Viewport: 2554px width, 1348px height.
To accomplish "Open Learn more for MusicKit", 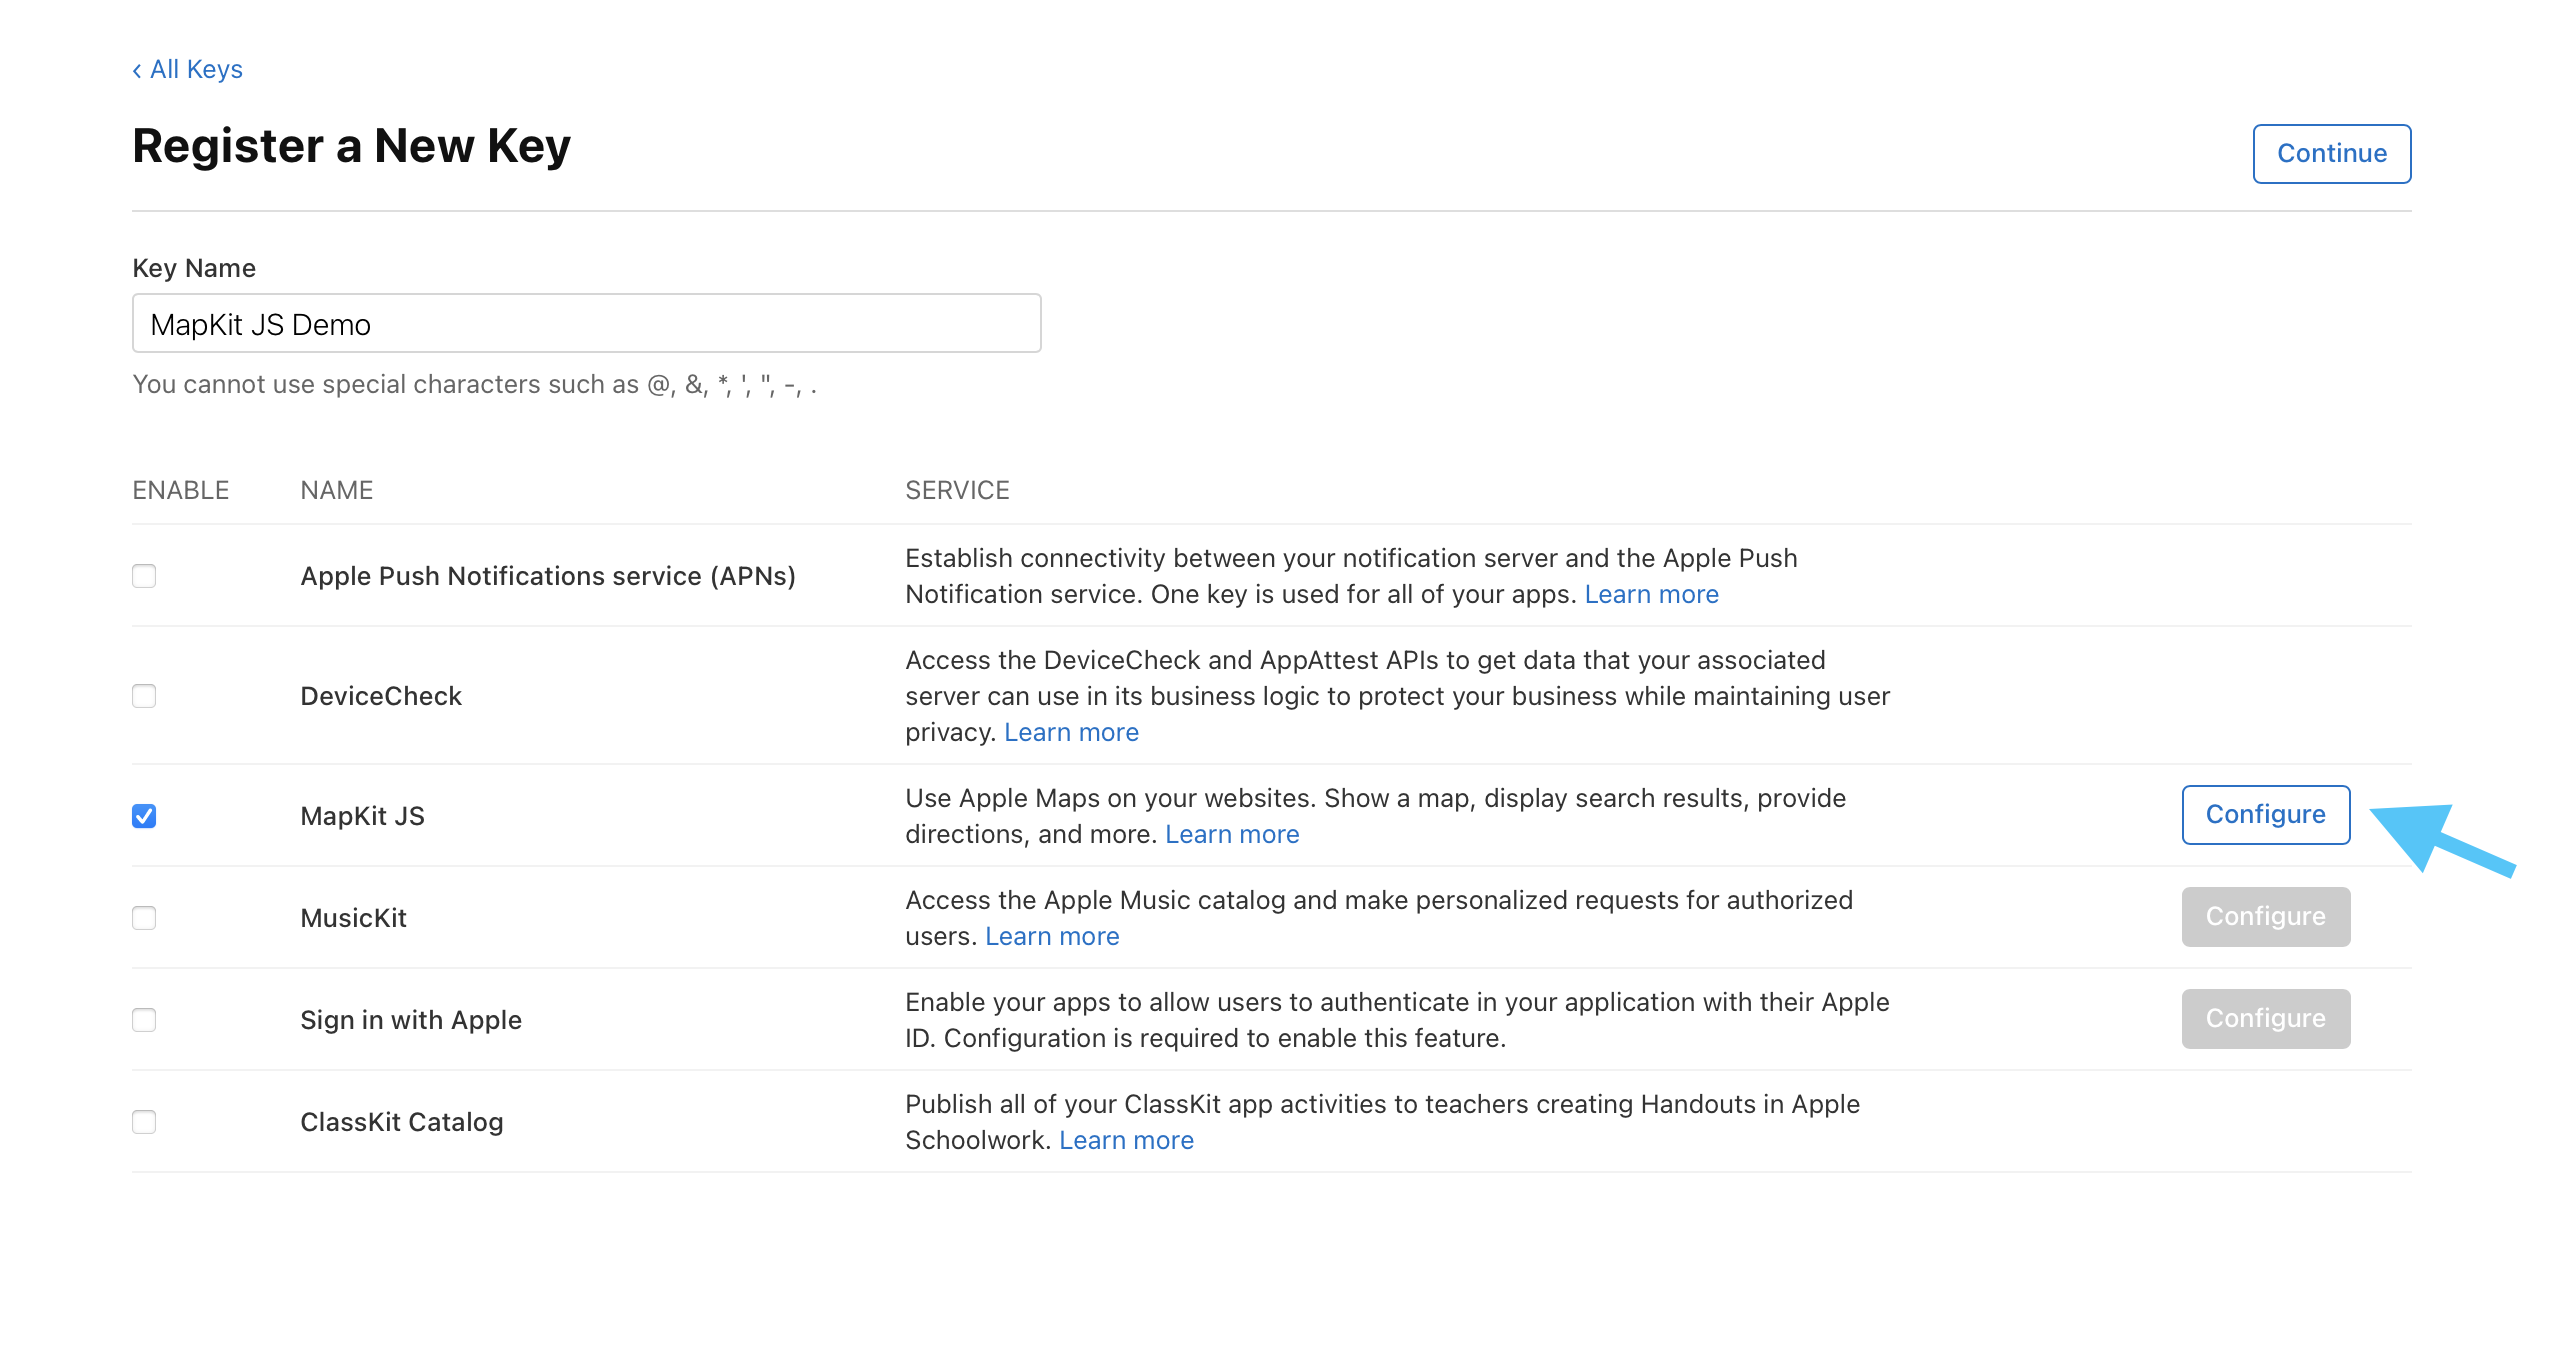I will [x=1052, y=936].
